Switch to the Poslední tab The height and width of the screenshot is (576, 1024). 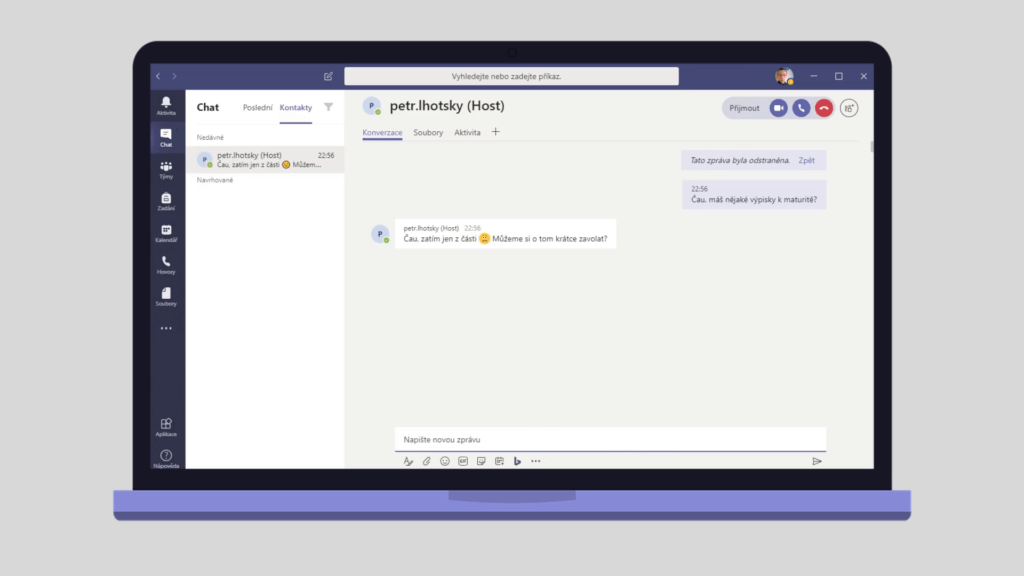(257, 107)
